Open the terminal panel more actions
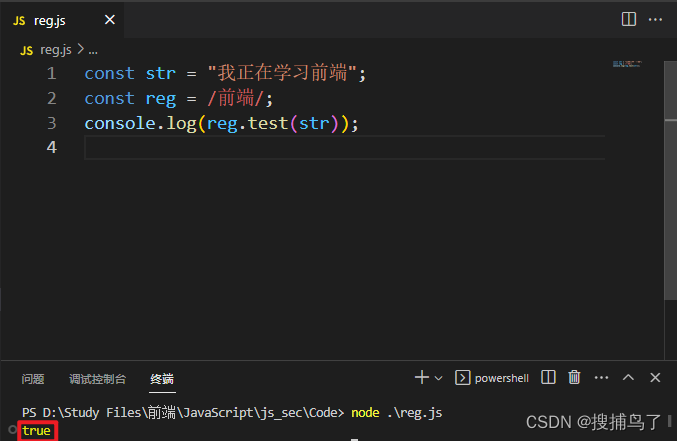Image resolution: width=677 pixels, height=441 pixels. [601, 378]
